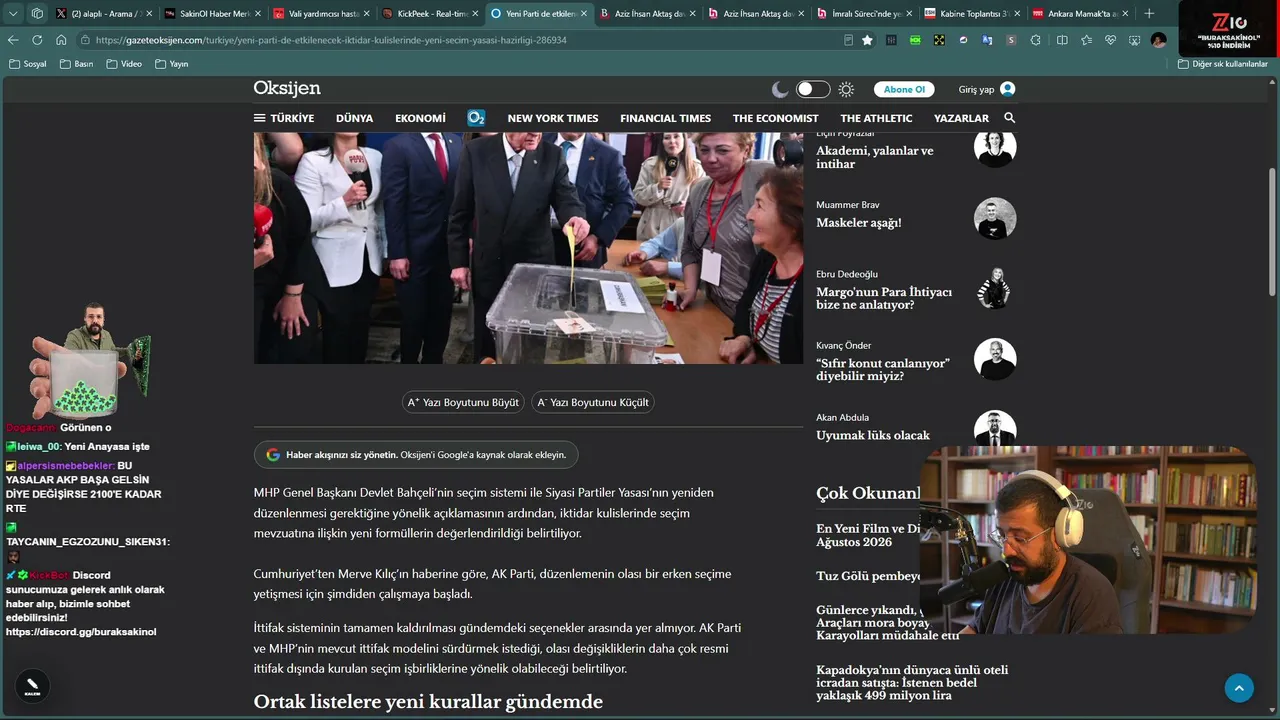Open the DÜNYA menu section
The image size is (1280, 720).
pos(354,118)
